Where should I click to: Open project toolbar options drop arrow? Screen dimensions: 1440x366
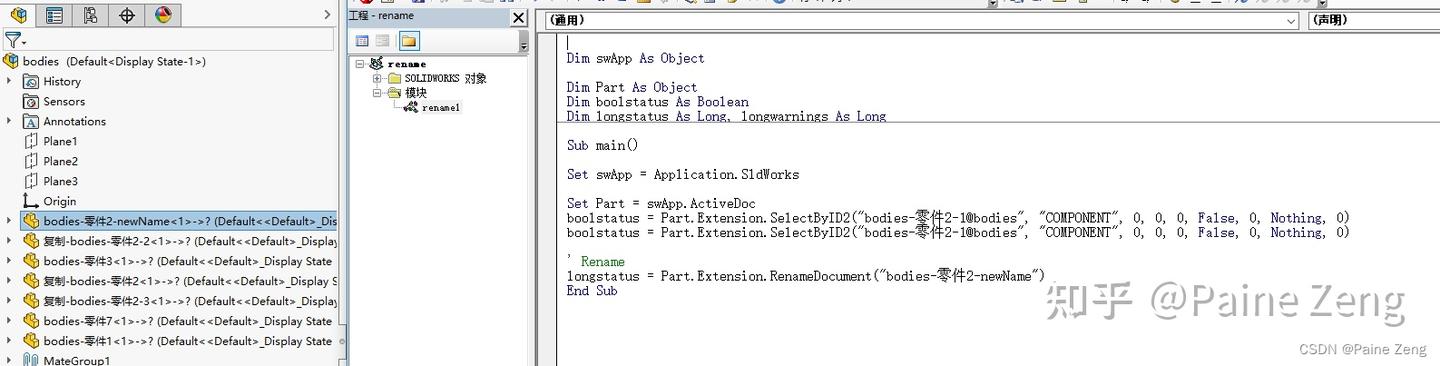coord(523,42)
